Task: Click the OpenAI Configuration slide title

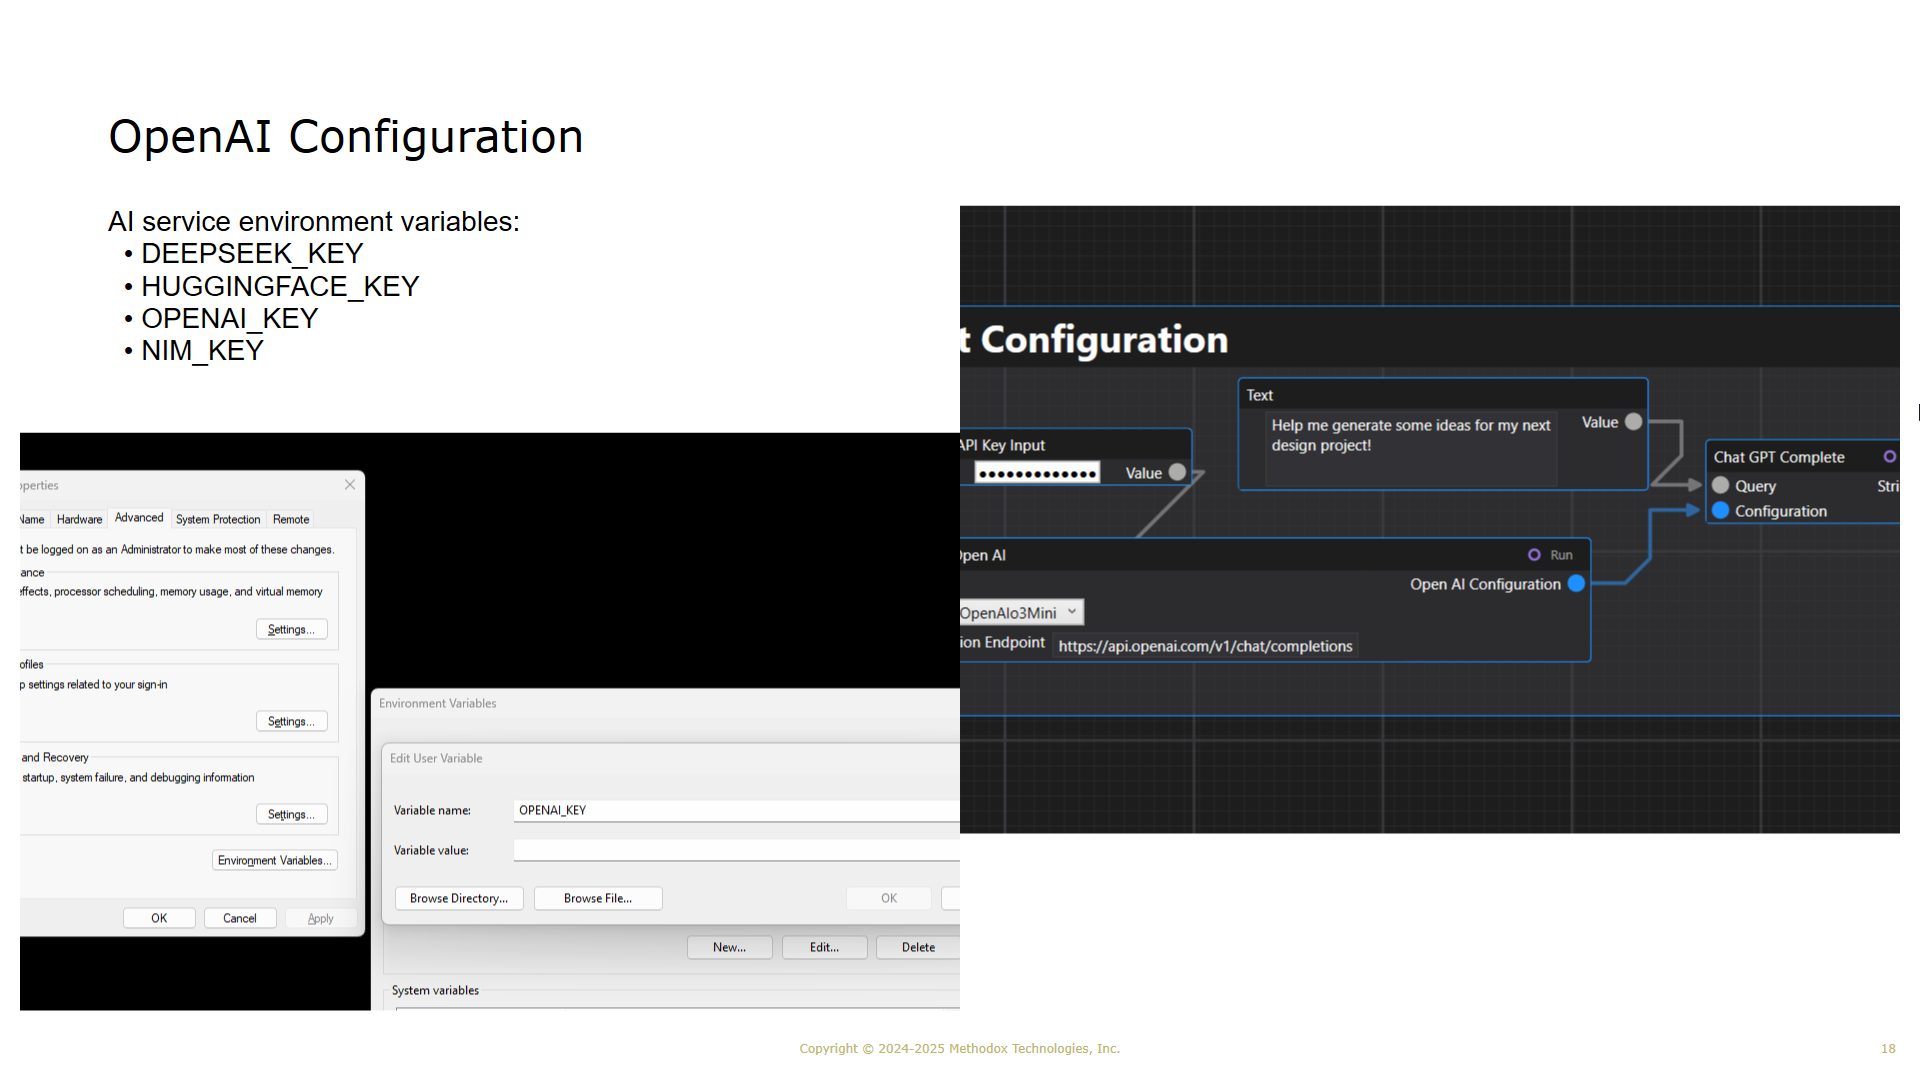Action: point(346,137)
